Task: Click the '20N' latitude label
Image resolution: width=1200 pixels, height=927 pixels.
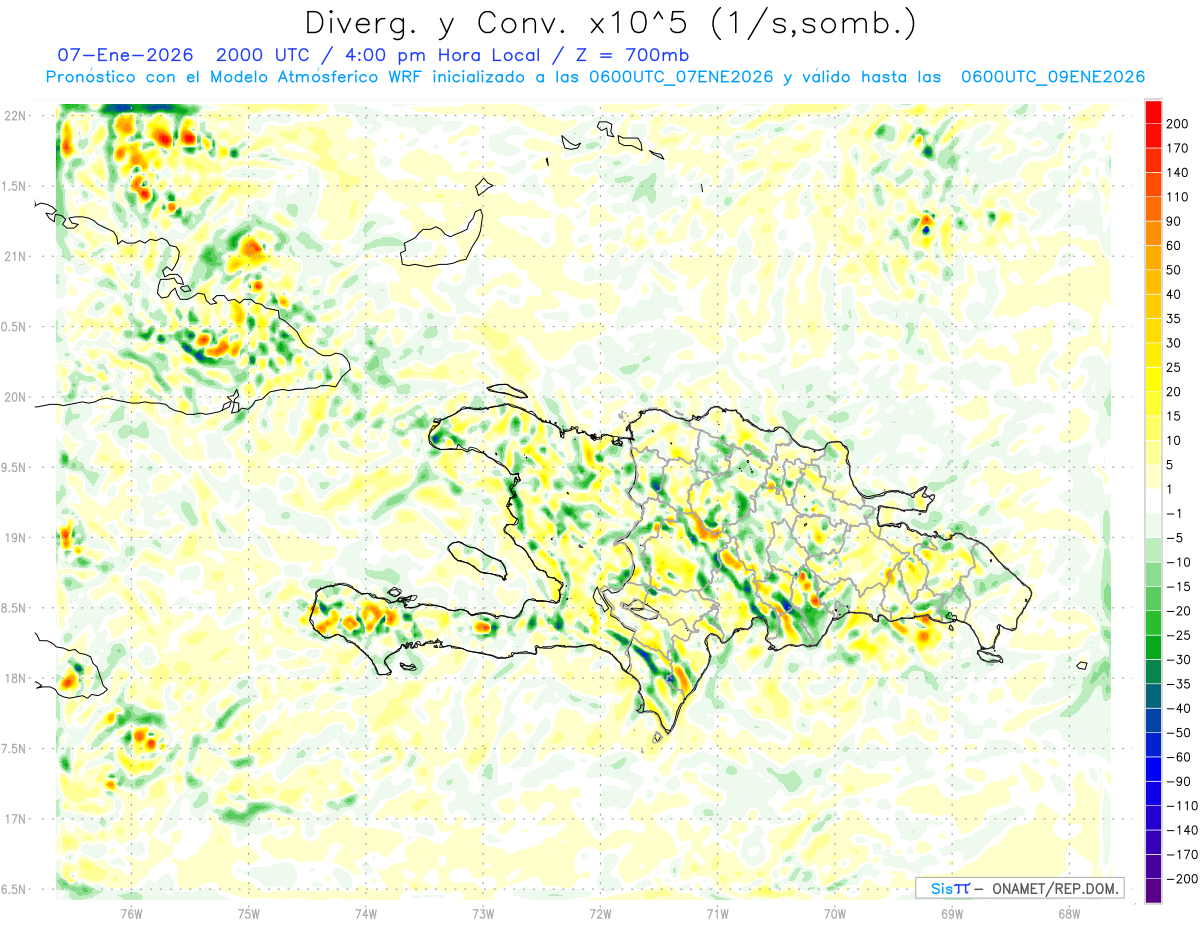Action: [15, 397]
